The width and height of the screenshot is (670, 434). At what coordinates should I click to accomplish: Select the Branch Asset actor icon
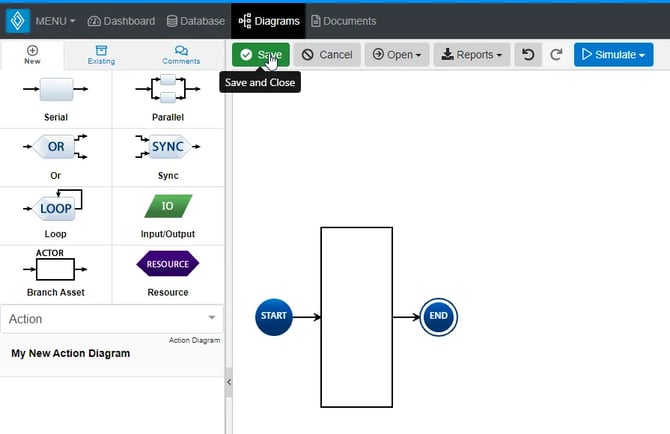coord(56,265)
